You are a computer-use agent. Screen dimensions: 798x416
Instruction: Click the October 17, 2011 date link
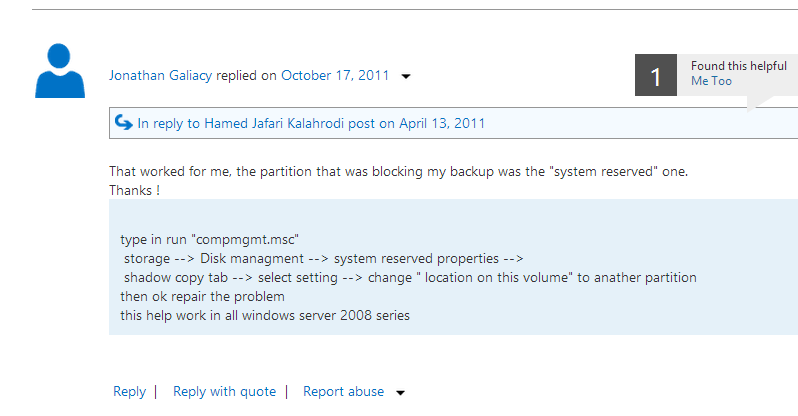tap(334, 75)
